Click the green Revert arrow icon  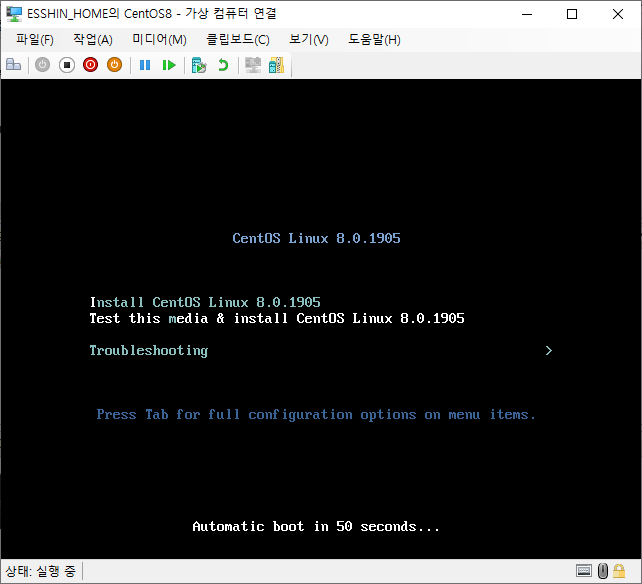223,65
